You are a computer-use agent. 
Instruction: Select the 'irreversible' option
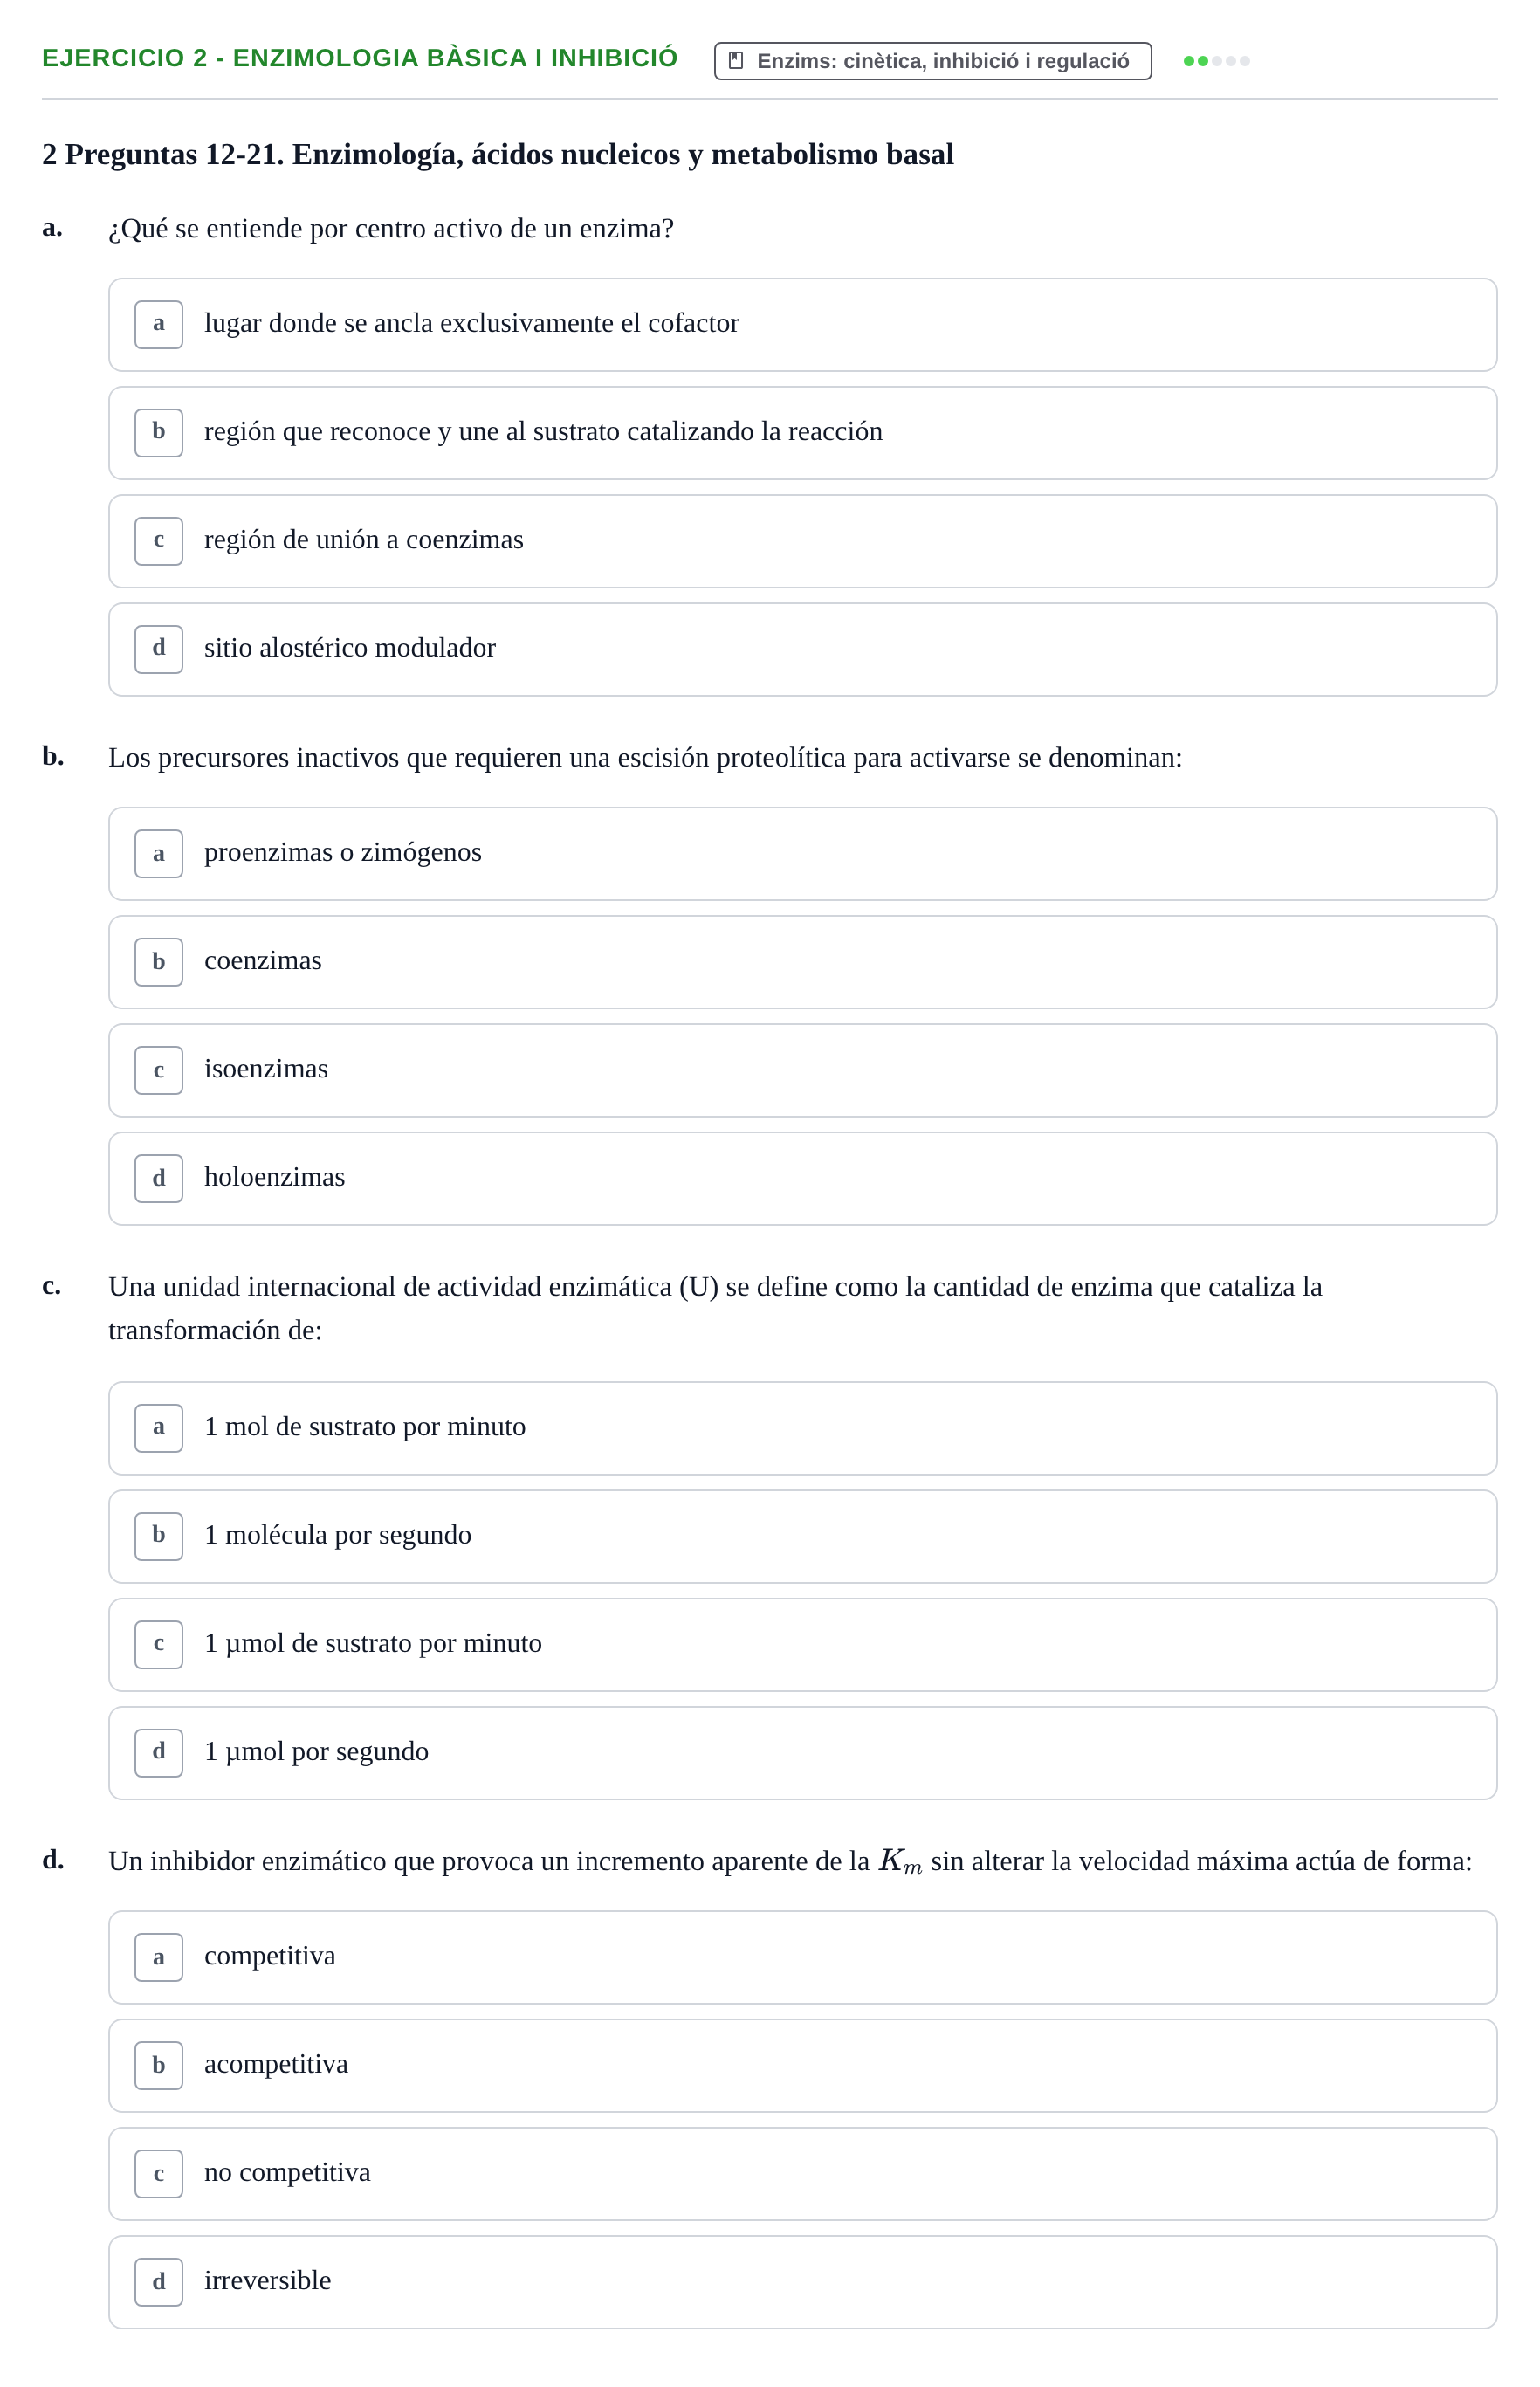(802, 2281)
